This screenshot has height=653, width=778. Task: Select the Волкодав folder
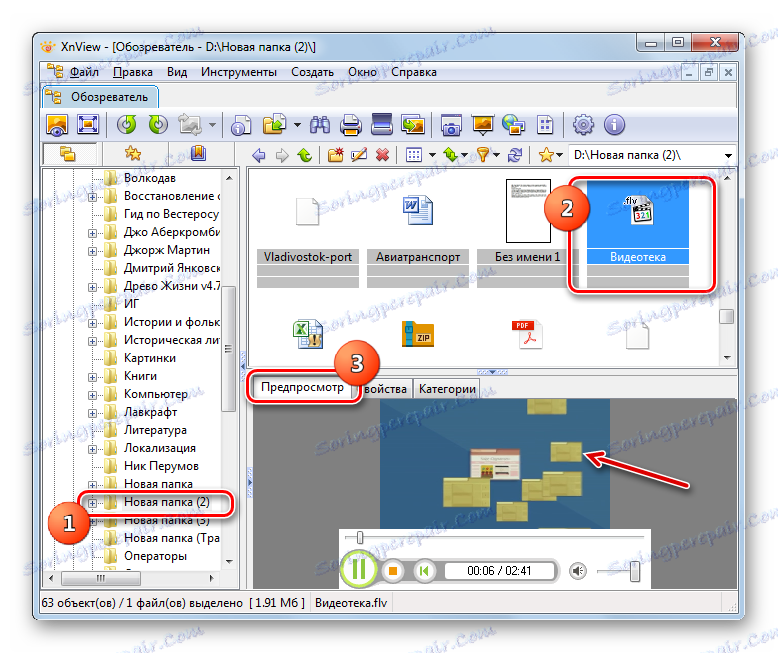pos(149,178)
